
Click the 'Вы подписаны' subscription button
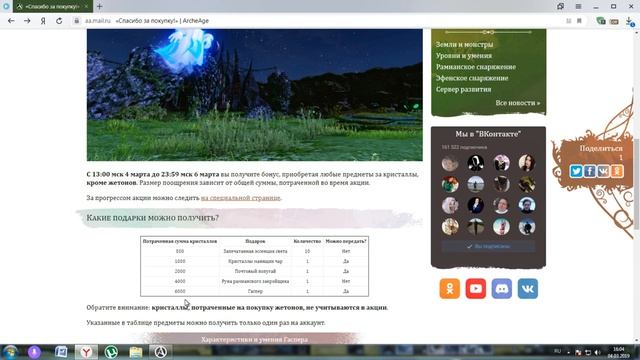point(488,247)
